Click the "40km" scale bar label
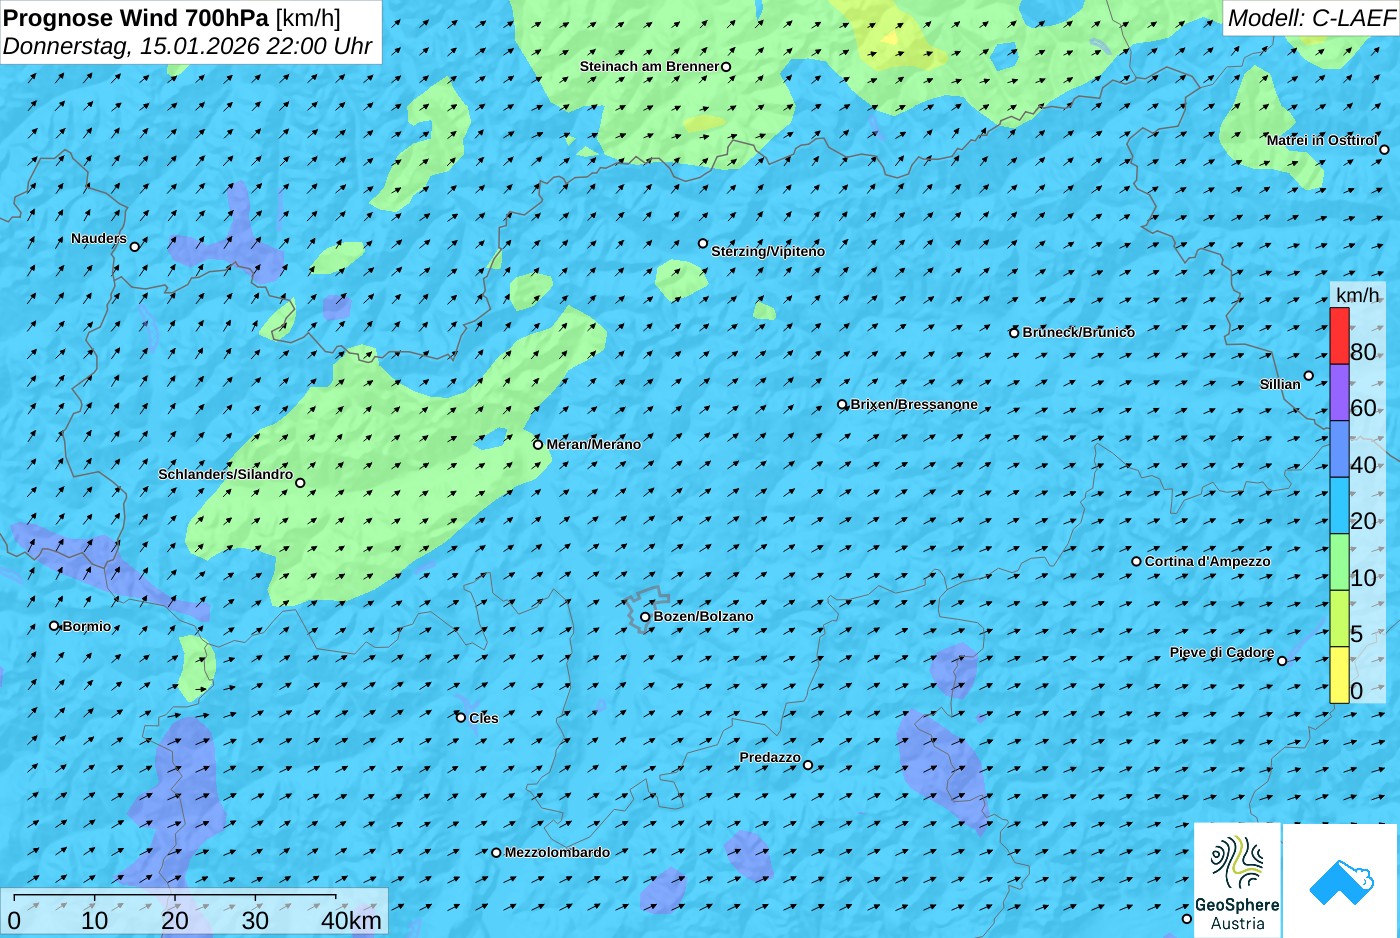Viewport: 1400px width, 938px height. tap(351, 921)
